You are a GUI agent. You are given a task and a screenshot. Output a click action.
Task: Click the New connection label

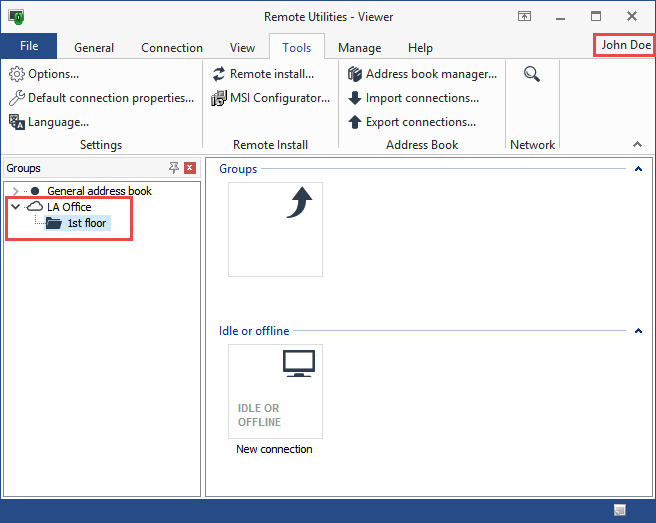tap(274, 449)
